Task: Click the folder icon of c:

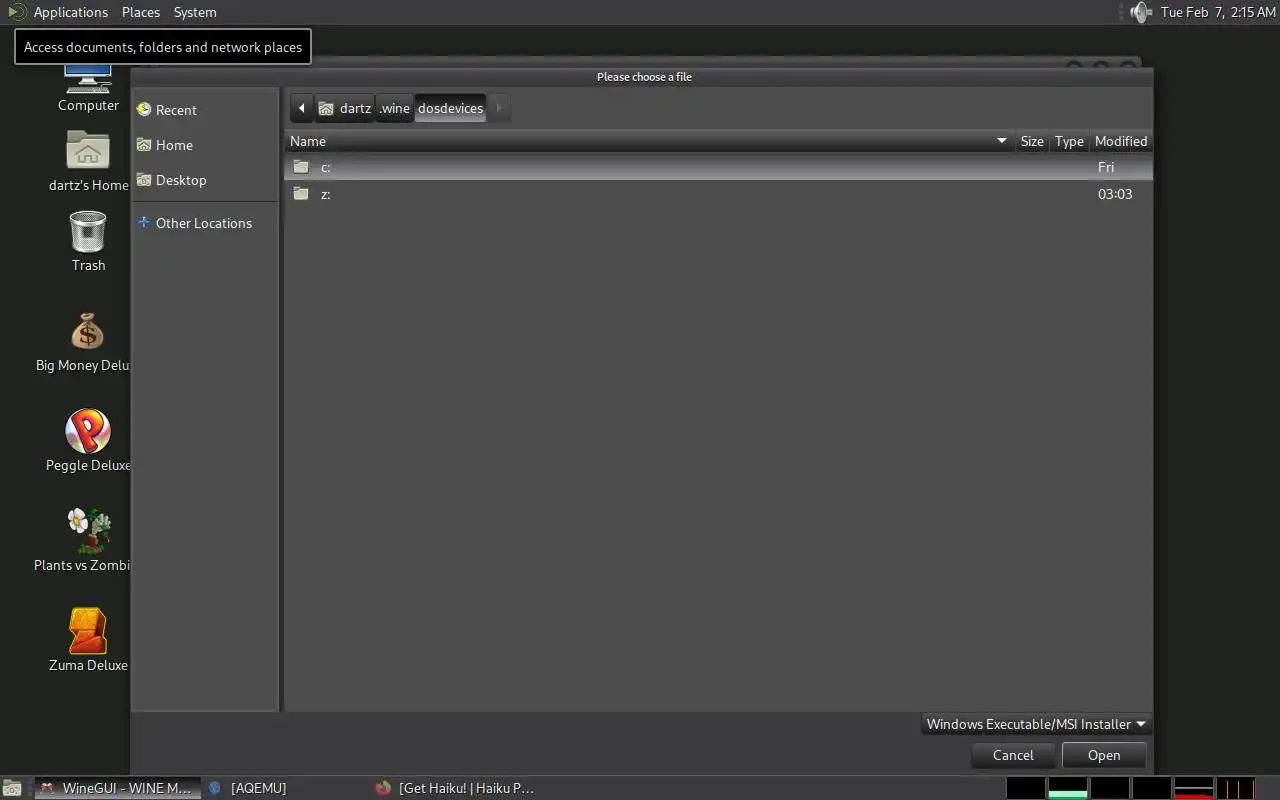Action: click(x=301, y=167)
